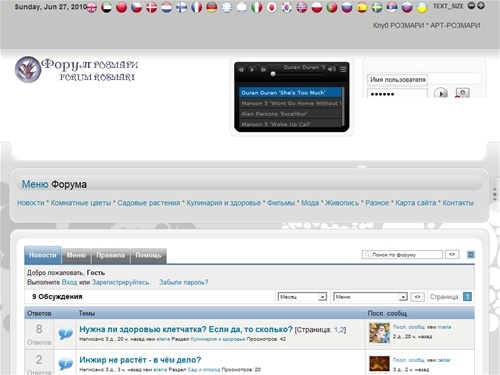The image size is (500, 375).
Task: Open Кулинария и здоровье menu link
Action: [x=223, y=203]
